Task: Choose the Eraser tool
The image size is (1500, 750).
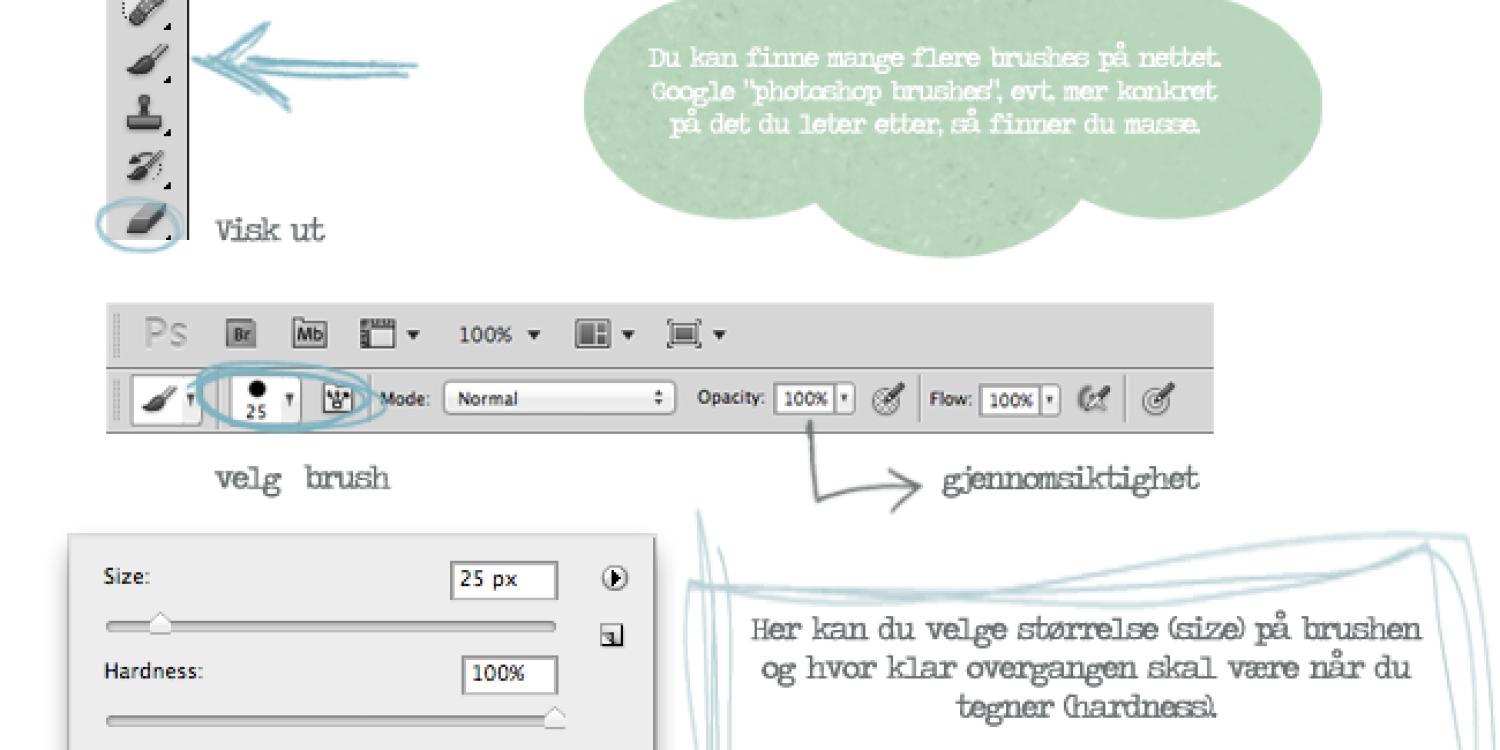Action: pos(144,220)
